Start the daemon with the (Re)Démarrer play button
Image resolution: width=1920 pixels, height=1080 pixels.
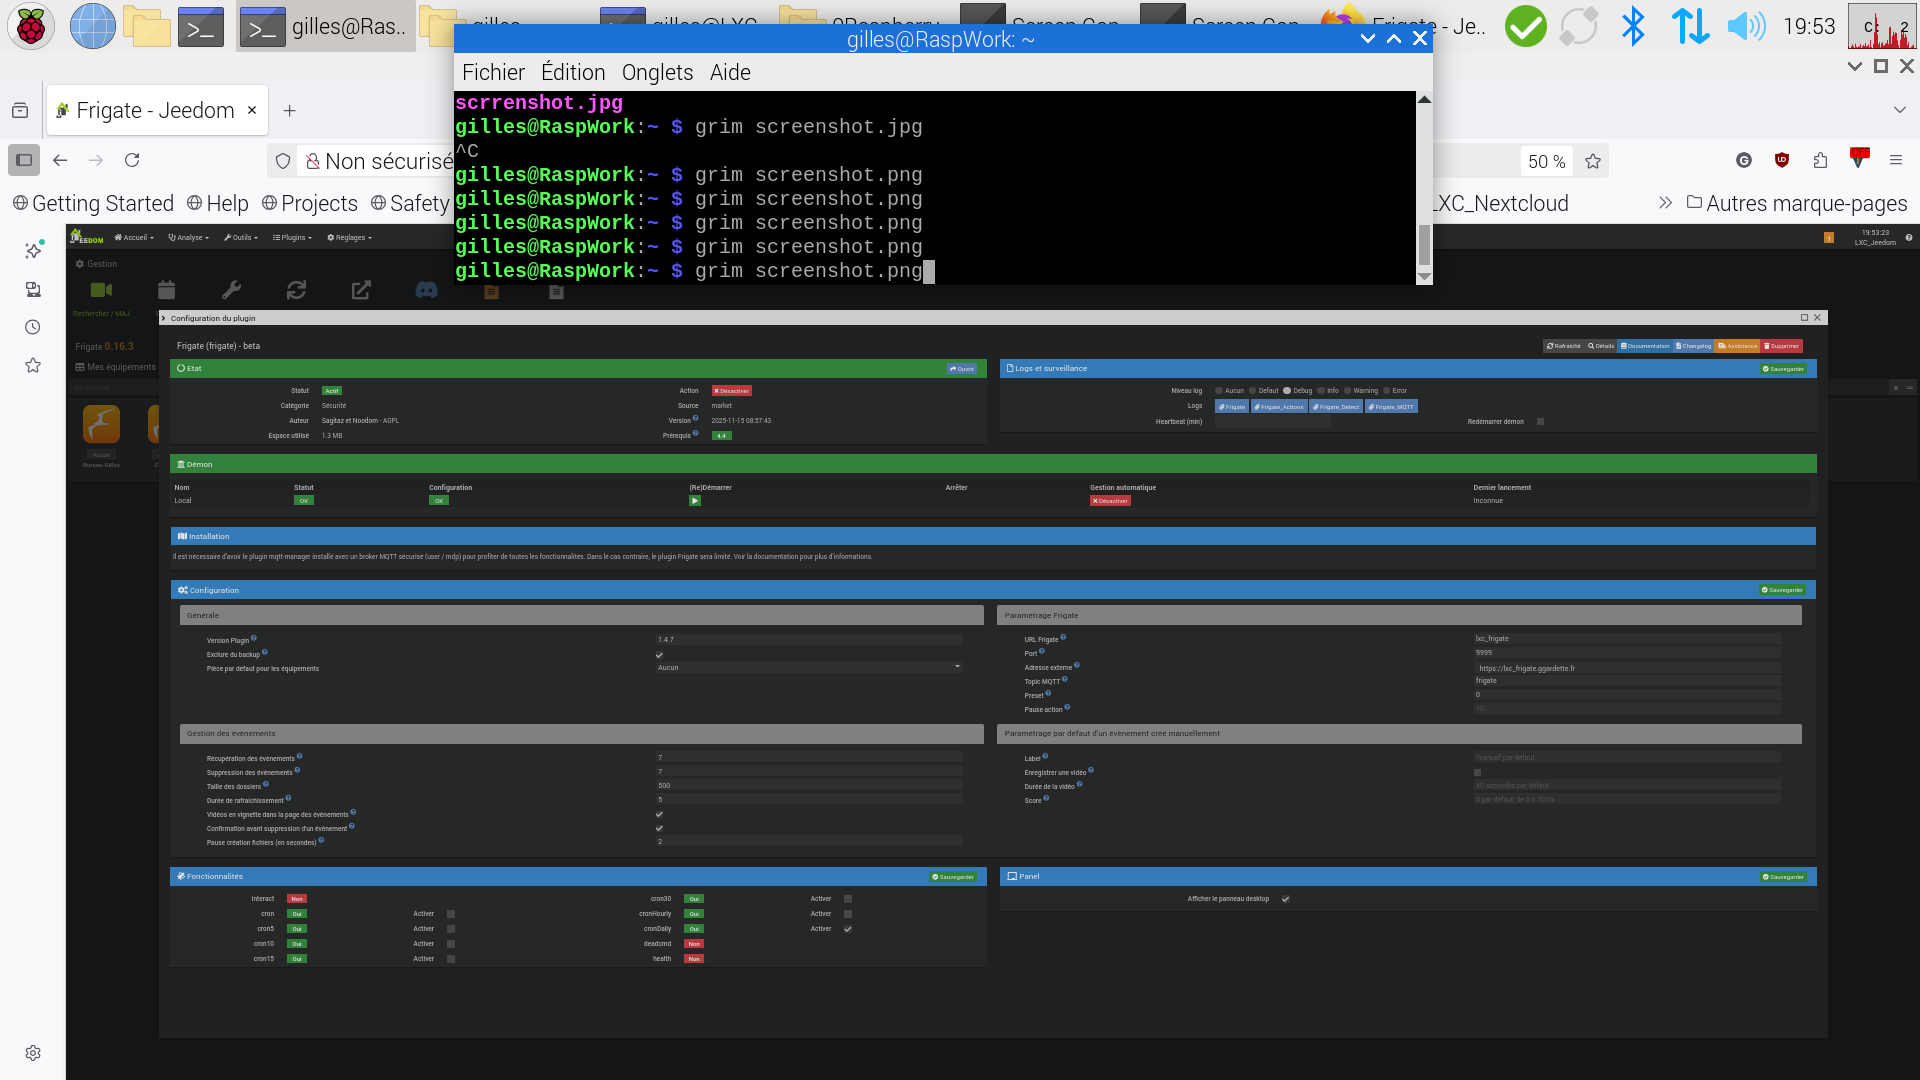[x=695, y=501]
